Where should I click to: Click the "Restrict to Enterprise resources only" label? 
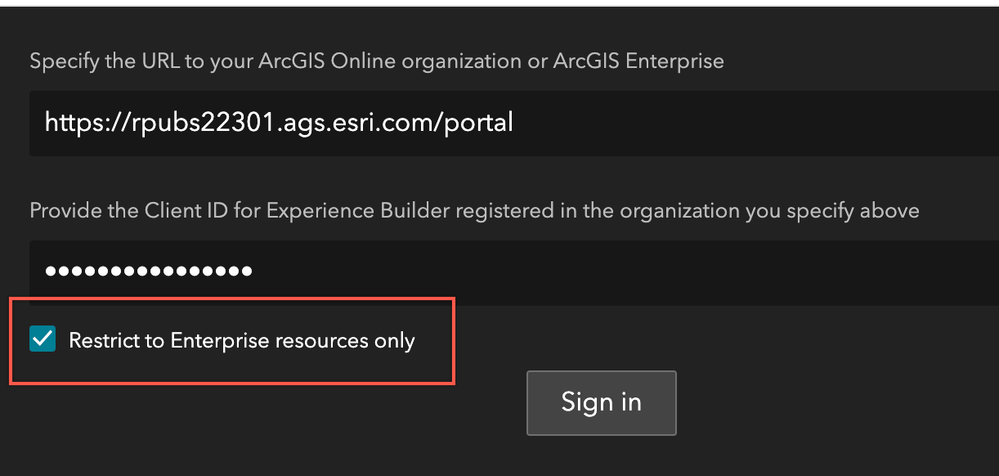[241, 341]
